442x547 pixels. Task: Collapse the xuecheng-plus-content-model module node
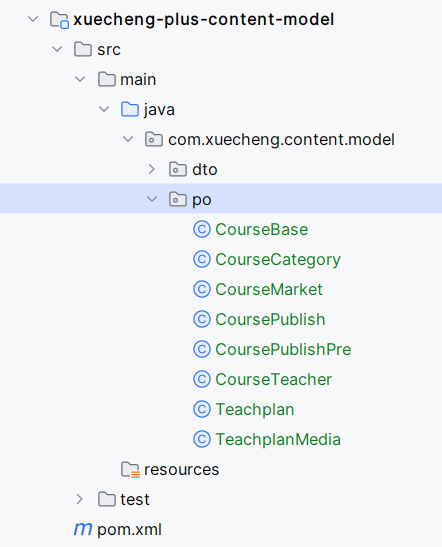(33, 19)
